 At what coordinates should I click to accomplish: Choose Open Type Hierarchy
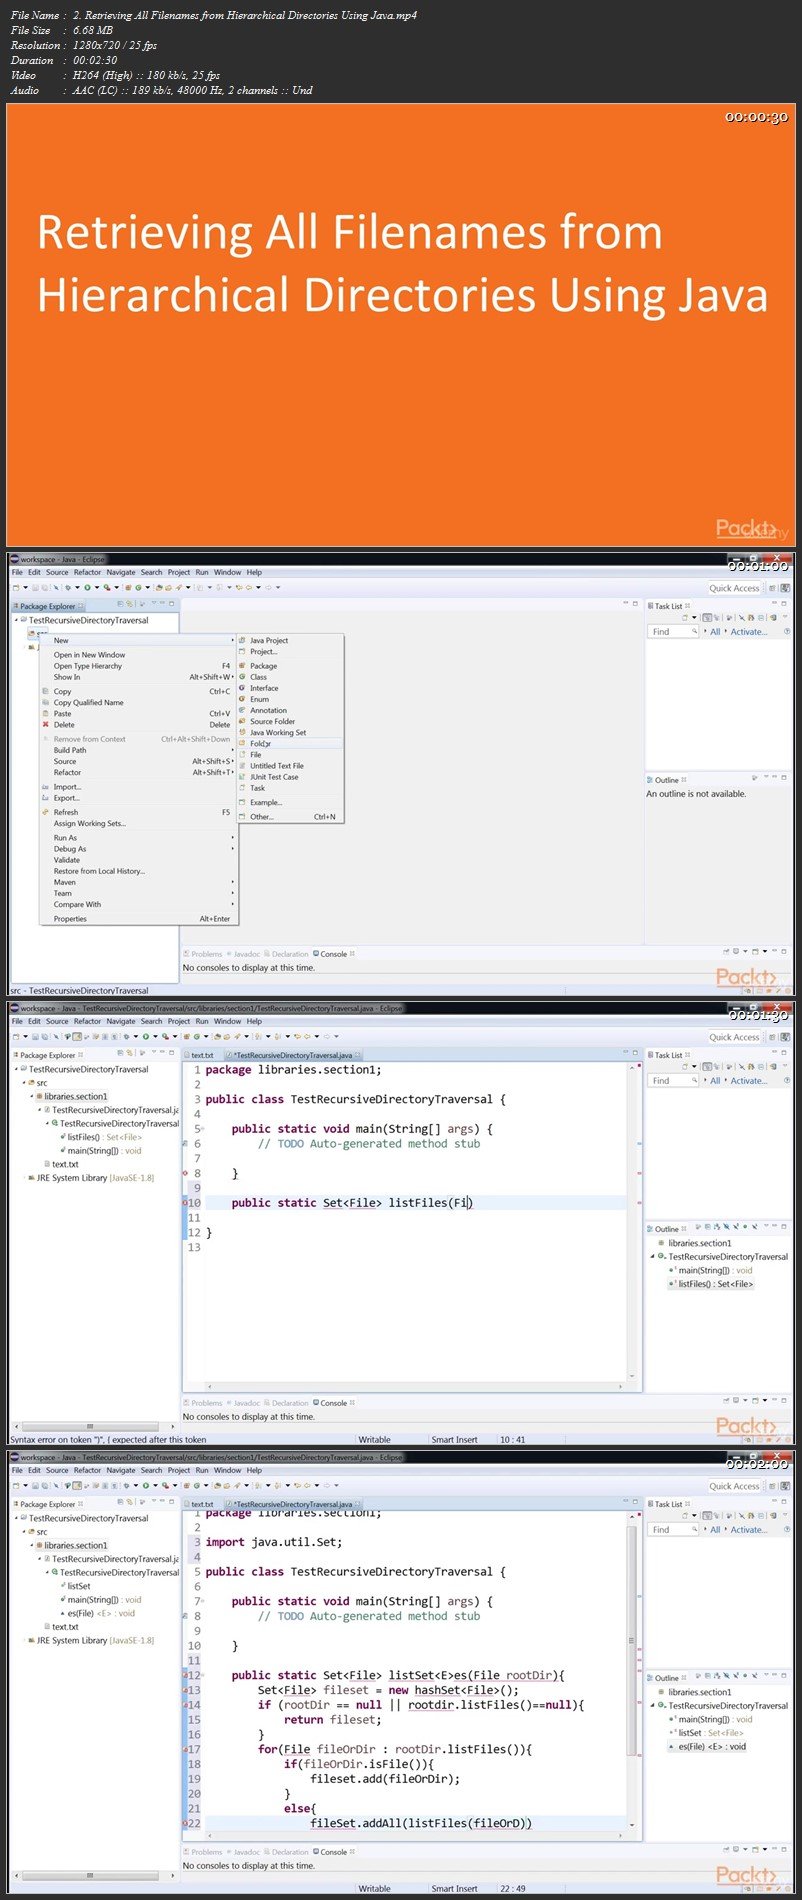click(88, 666)
